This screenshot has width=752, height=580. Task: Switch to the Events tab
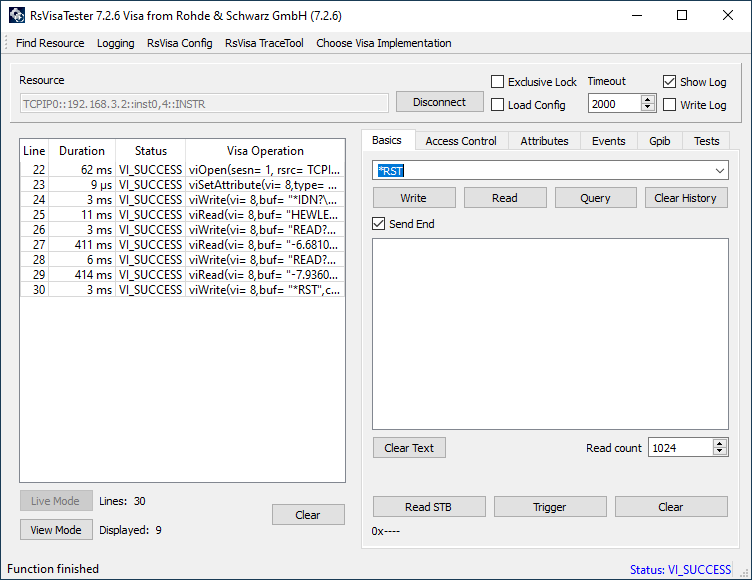(609, 141)
